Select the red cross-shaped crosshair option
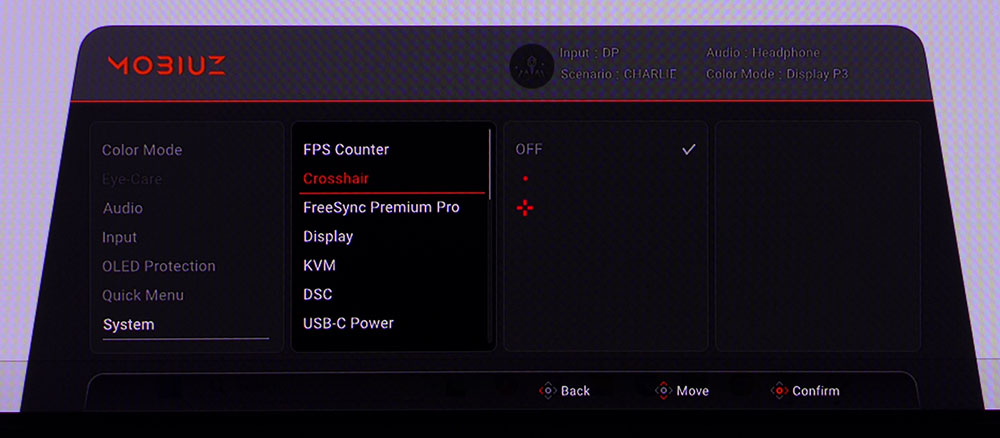This screenshot has height=438, width=1000. pyautogui.click(x=525, y=208)
